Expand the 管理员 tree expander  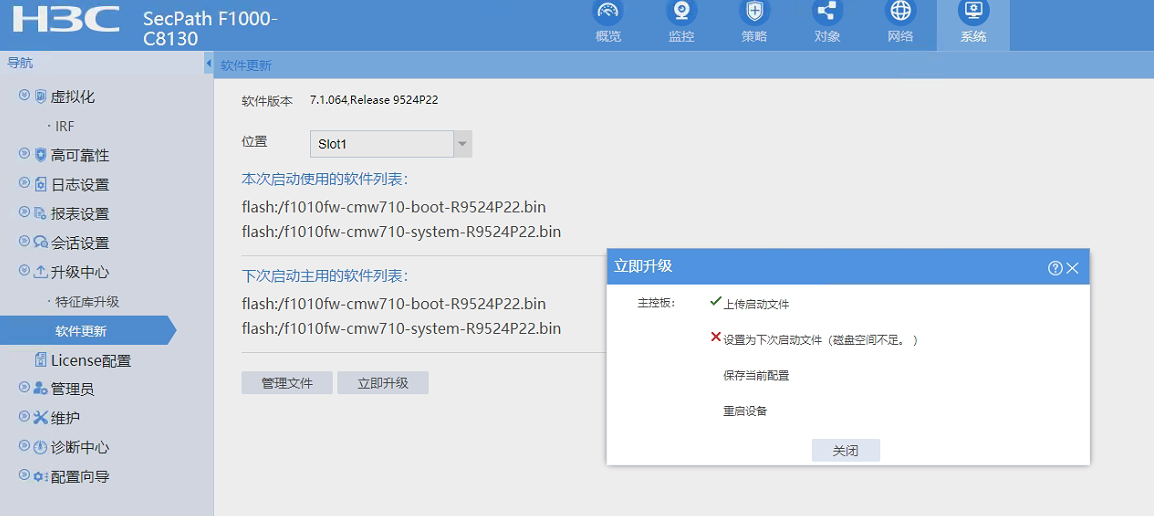(24, 386)
